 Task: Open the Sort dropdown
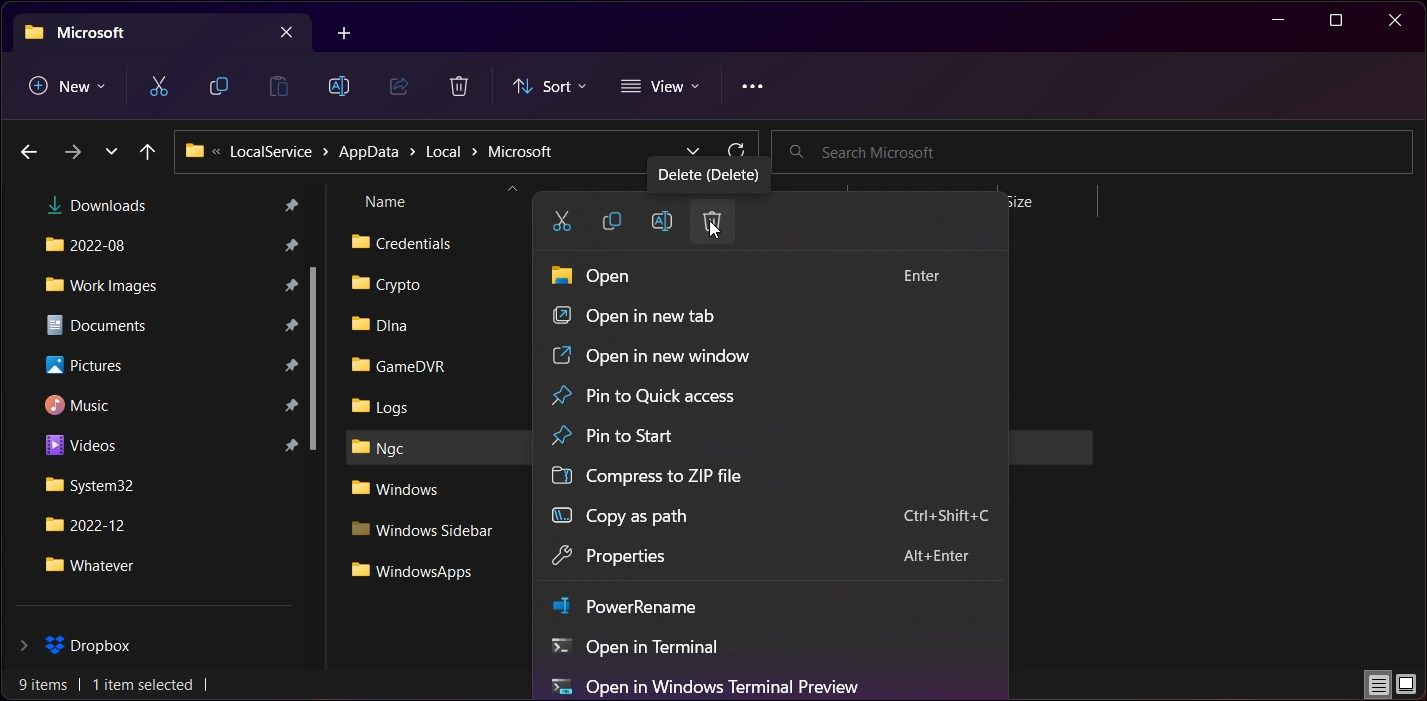coord(549,87)
